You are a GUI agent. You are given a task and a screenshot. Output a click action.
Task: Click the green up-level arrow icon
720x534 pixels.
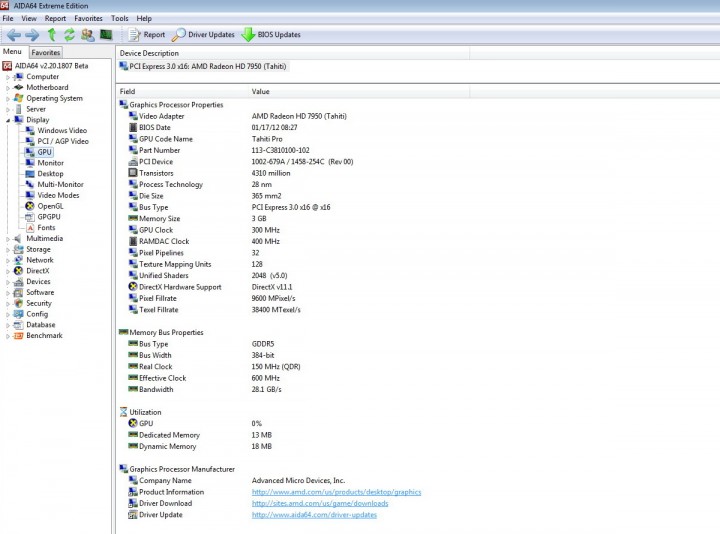[51, 34]
